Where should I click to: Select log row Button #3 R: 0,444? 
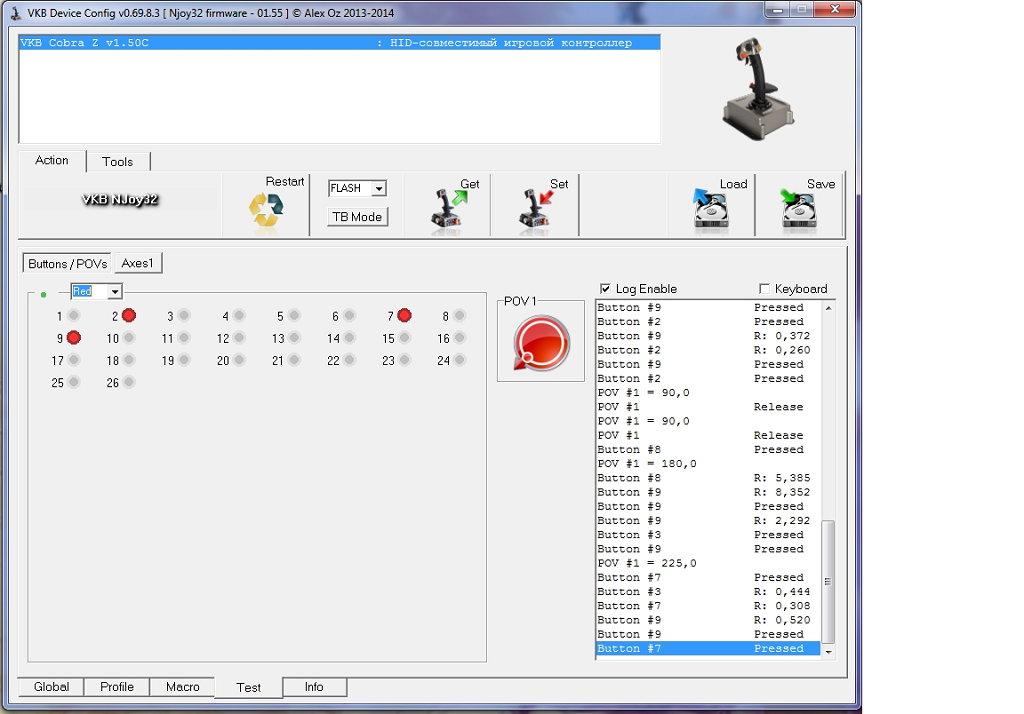(708, 591)
